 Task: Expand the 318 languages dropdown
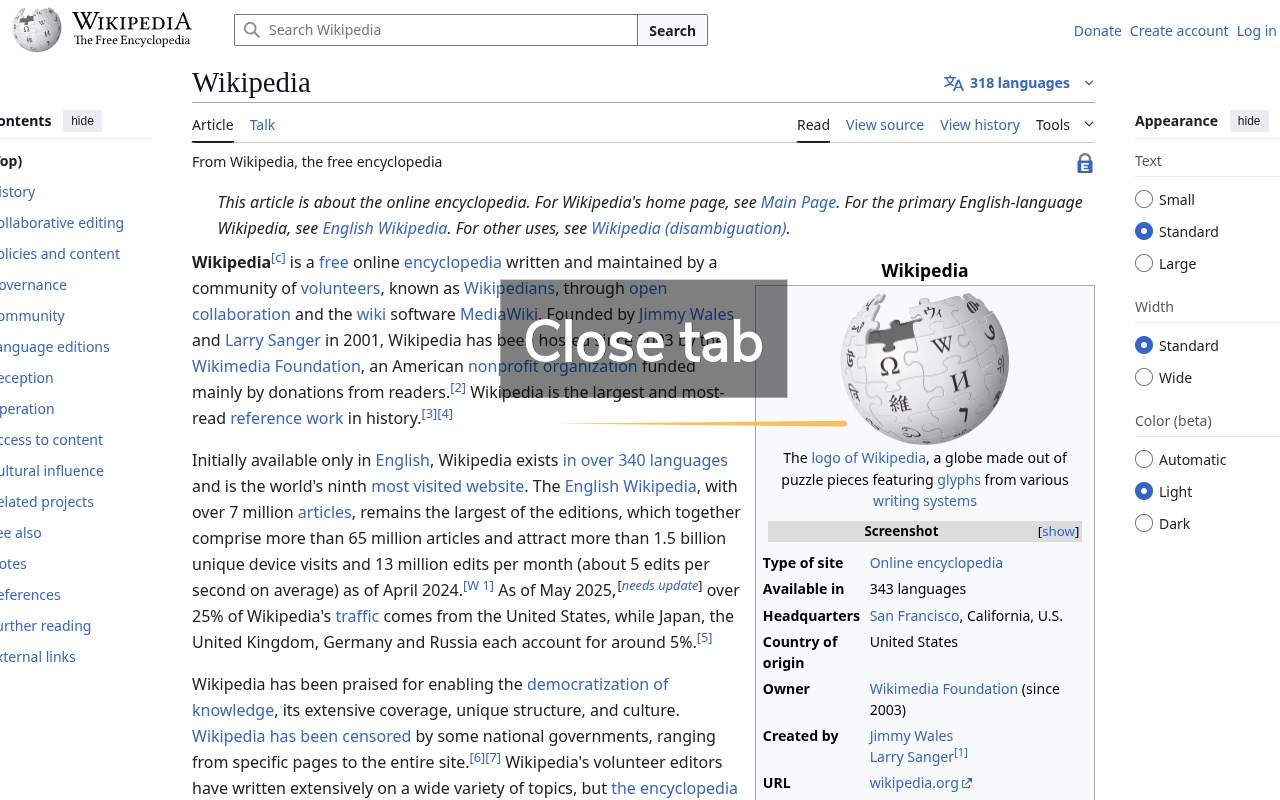click(x=1019, y=83)
